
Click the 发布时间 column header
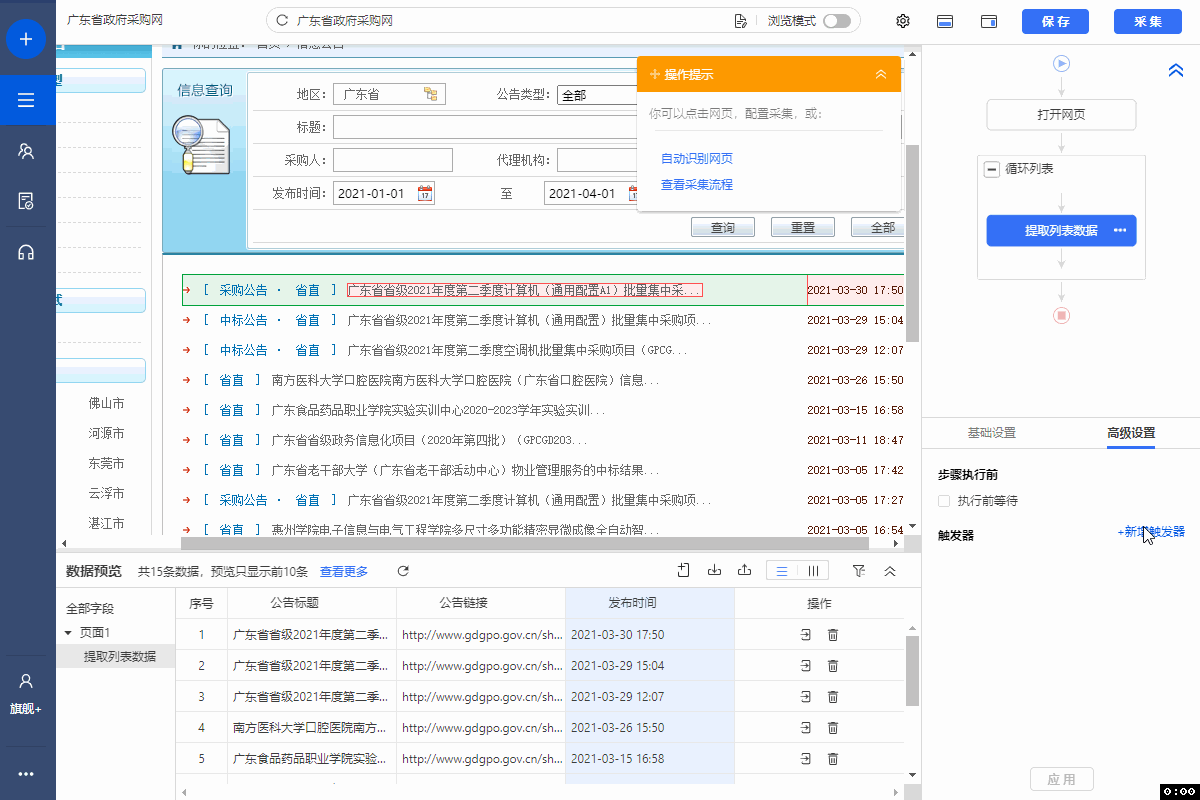[x=650, y=603]
